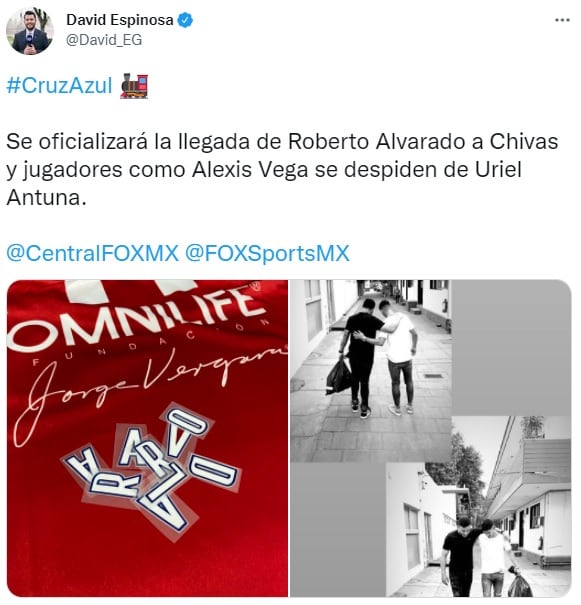The height and width of the screenshot is (605, 581).
Task: Click the train emoji after #CruzAzul
Action: coord(134,86)
